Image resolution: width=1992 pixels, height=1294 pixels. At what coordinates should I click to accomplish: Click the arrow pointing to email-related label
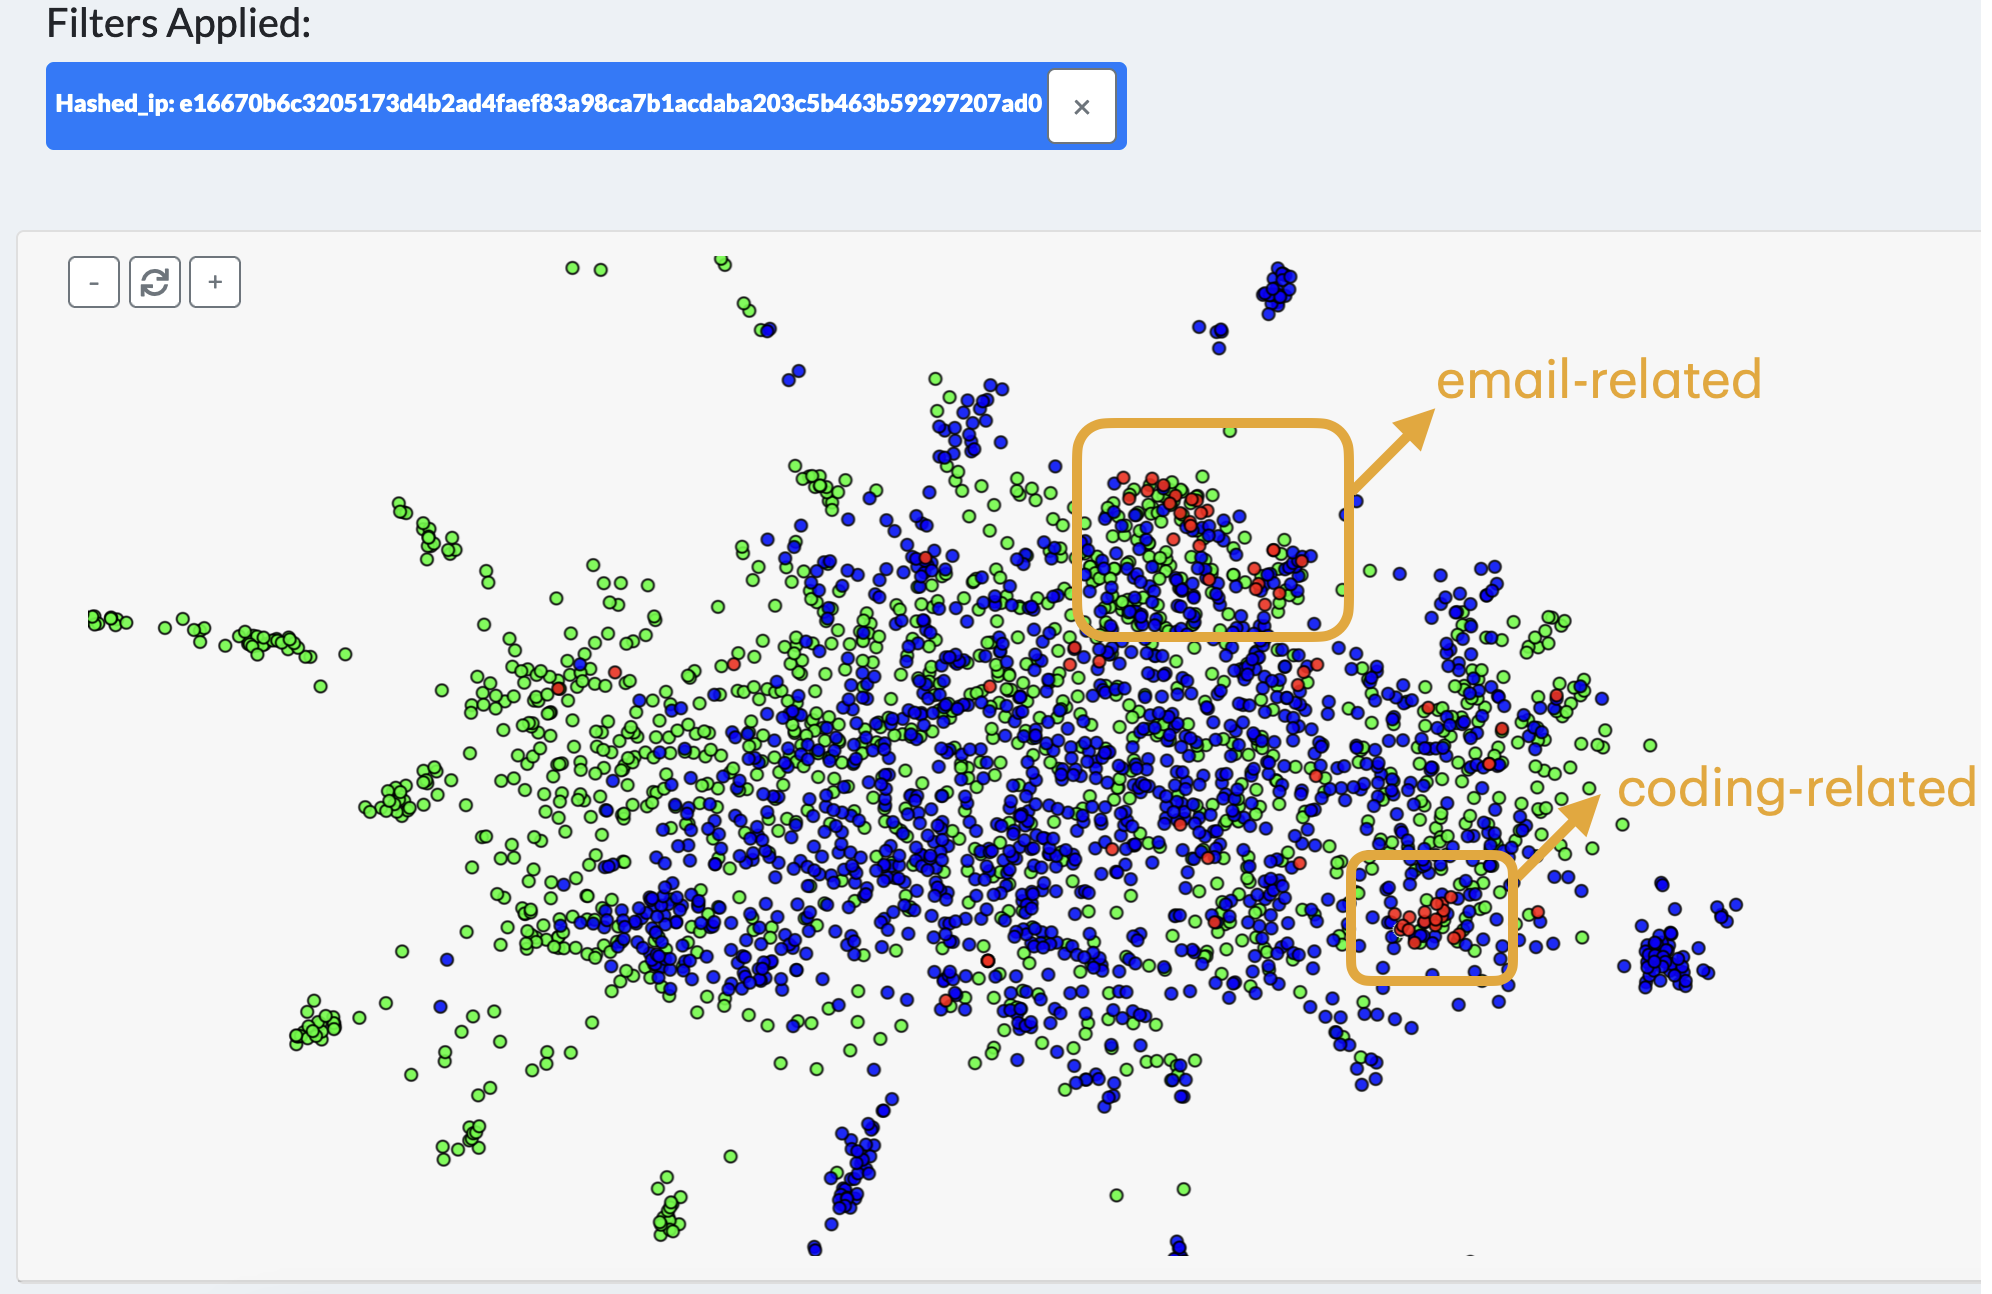click(x=1395, y=449)
